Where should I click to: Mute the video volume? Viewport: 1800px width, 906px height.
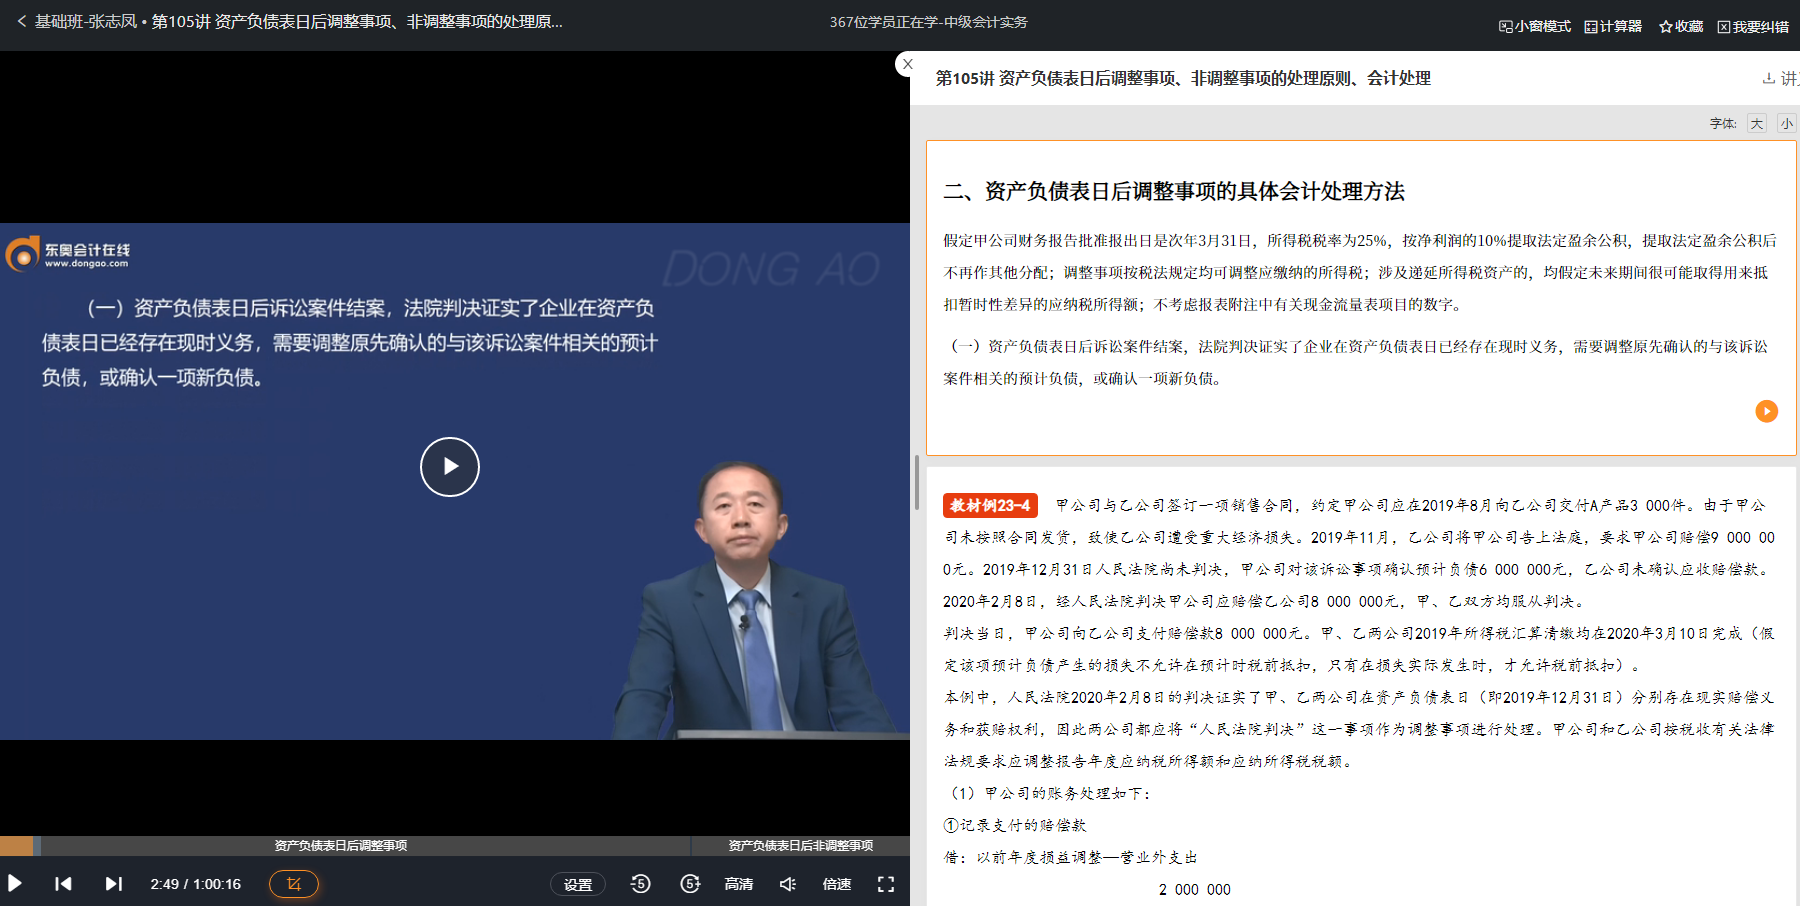tap(787, 884)
